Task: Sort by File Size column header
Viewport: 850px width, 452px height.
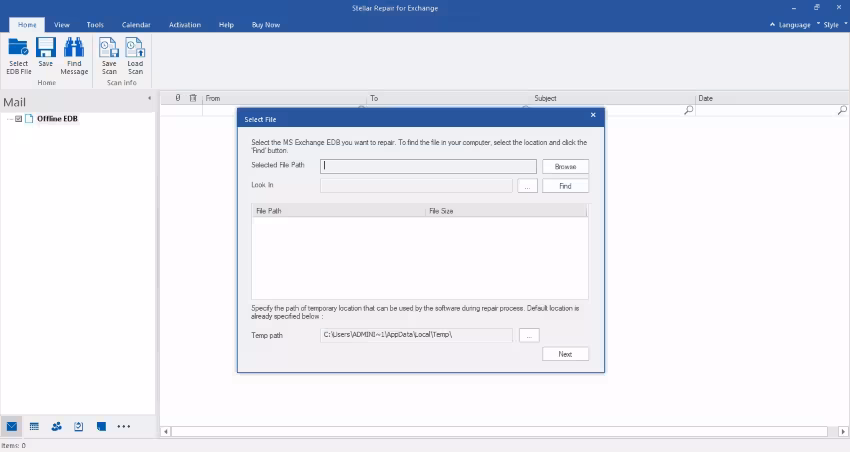Action: pos(506,211)
